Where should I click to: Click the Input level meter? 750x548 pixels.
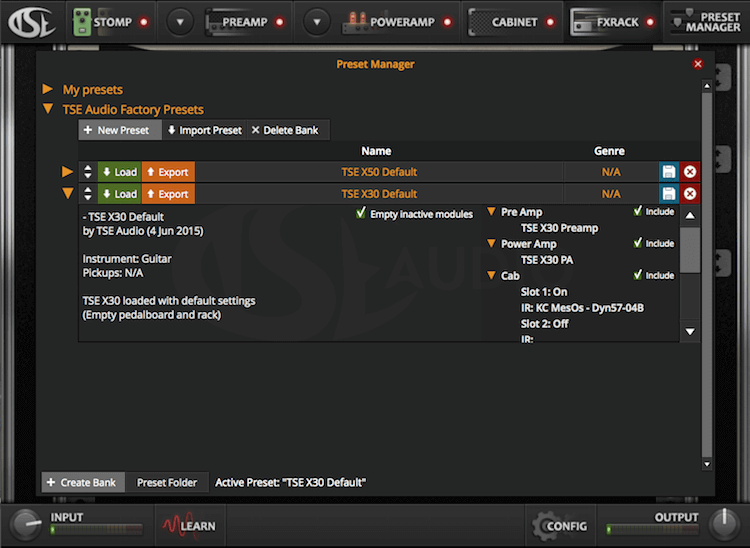(97, 529)
